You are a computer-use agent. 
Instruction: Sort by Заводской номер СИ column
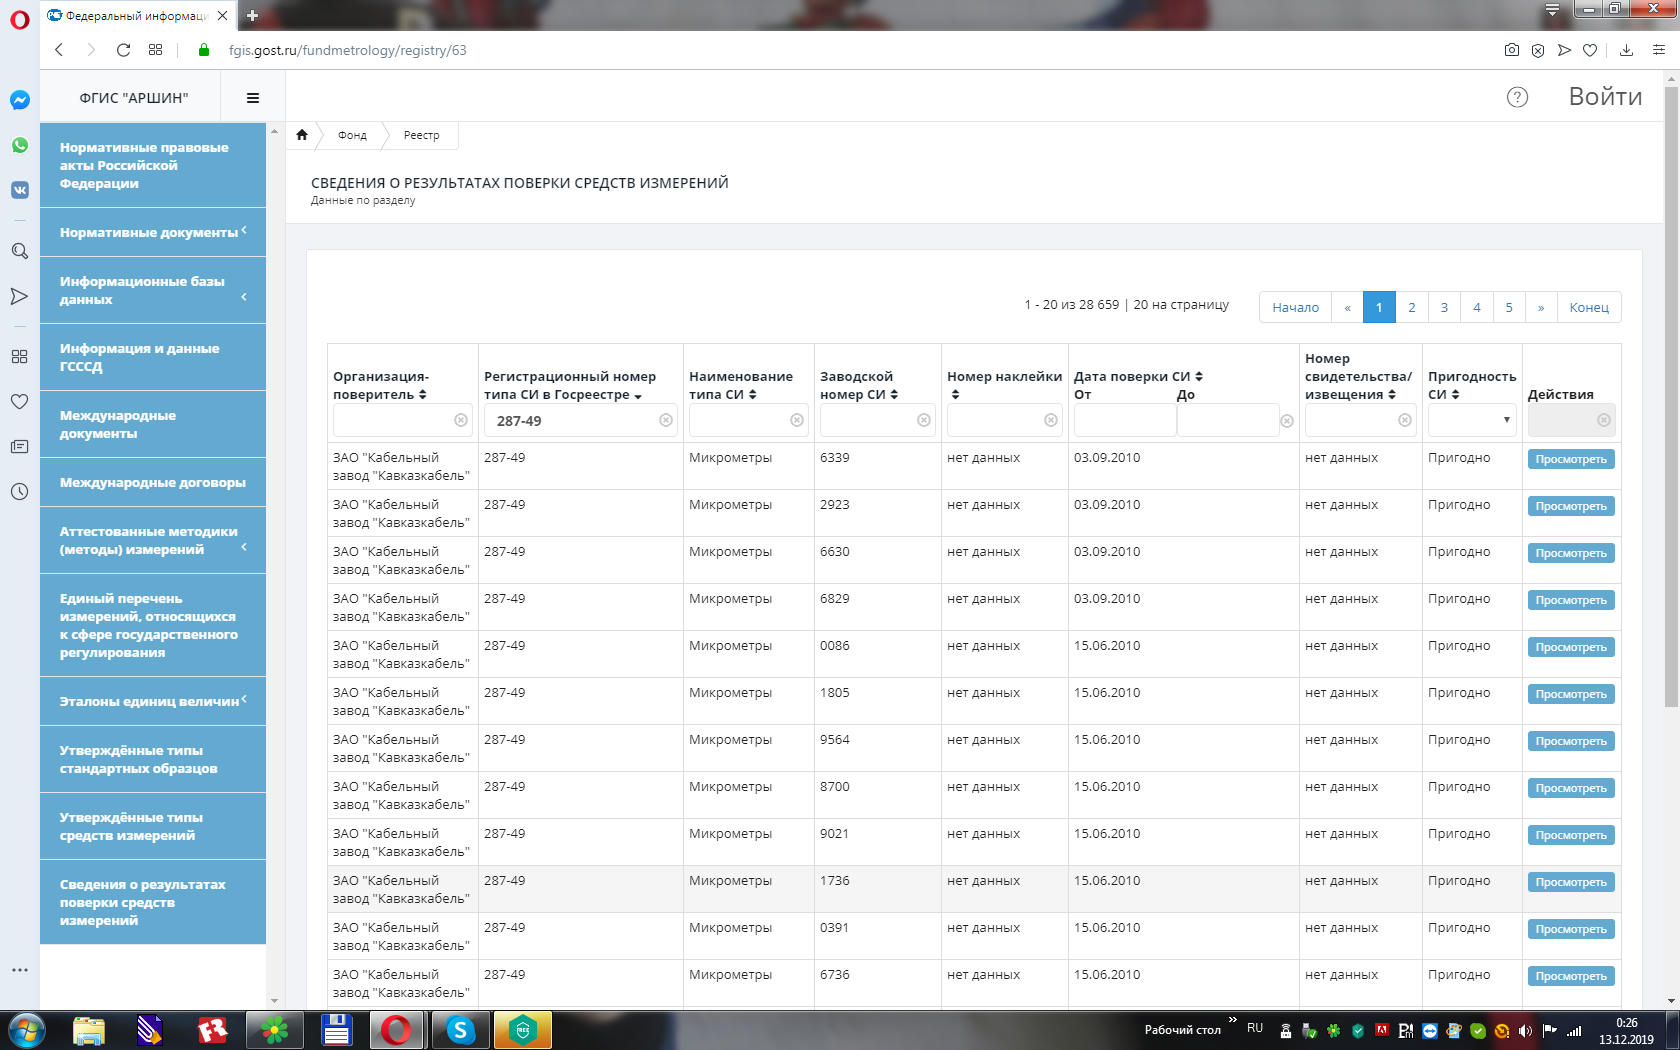point(894,395)
